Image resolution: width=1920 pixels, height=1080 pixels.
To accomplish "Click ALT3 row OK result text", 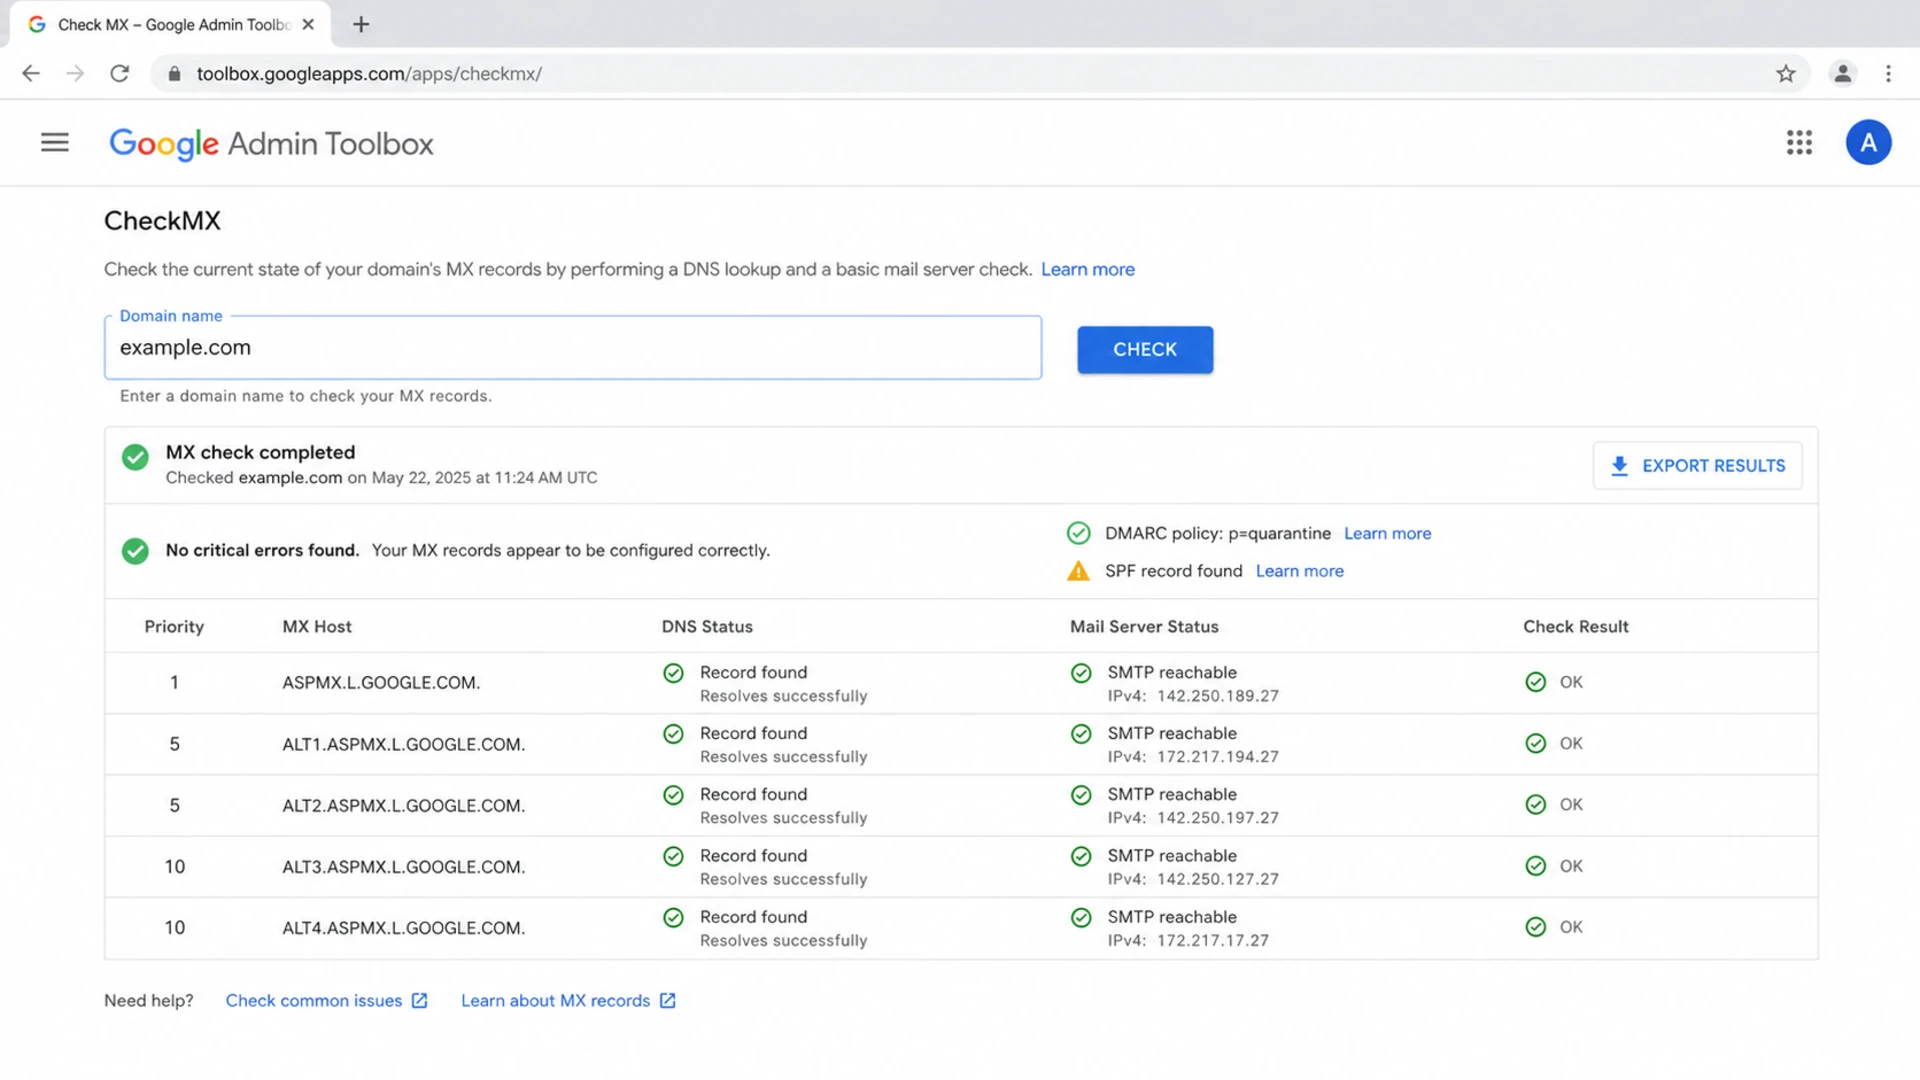I will pyautogui.click(x=1571, y=866).
